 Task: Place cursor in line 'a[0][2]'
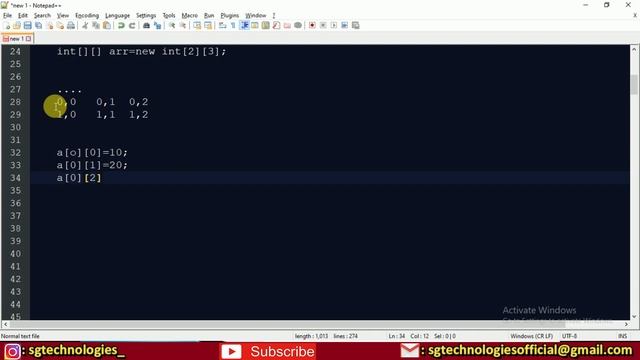tap(79, 178)
